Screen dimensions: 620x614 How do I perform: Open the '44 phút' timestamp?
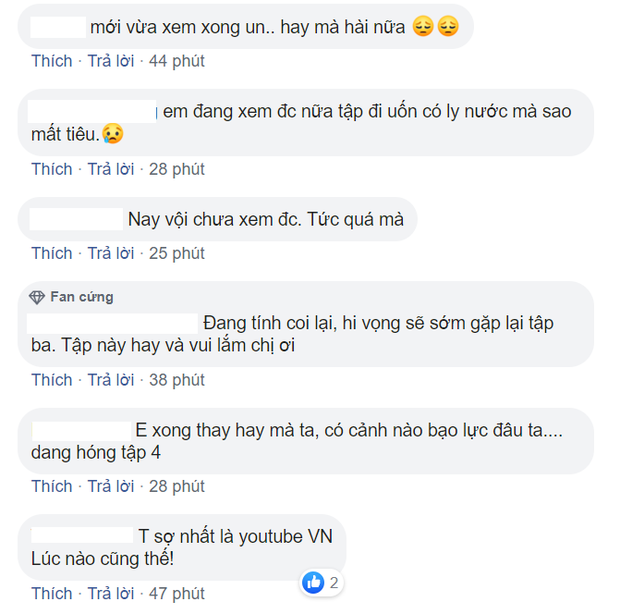point(176,61)
